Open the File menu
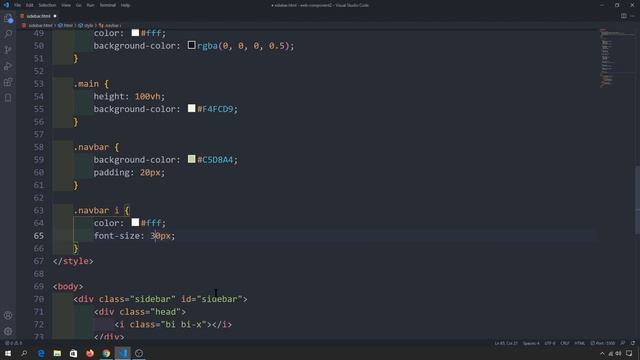Viewport: 640px width, 360px height. pyautogui.click(x=18, y=5)
